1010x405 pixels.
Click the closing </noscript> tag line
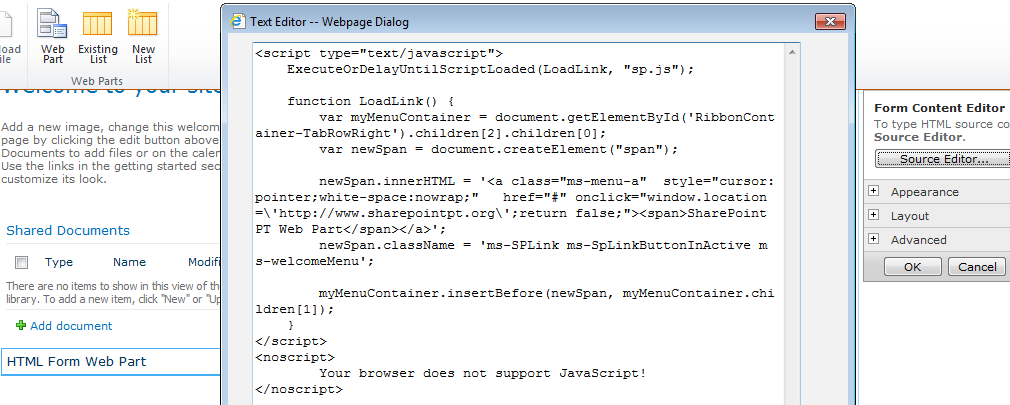coord(299,390)
